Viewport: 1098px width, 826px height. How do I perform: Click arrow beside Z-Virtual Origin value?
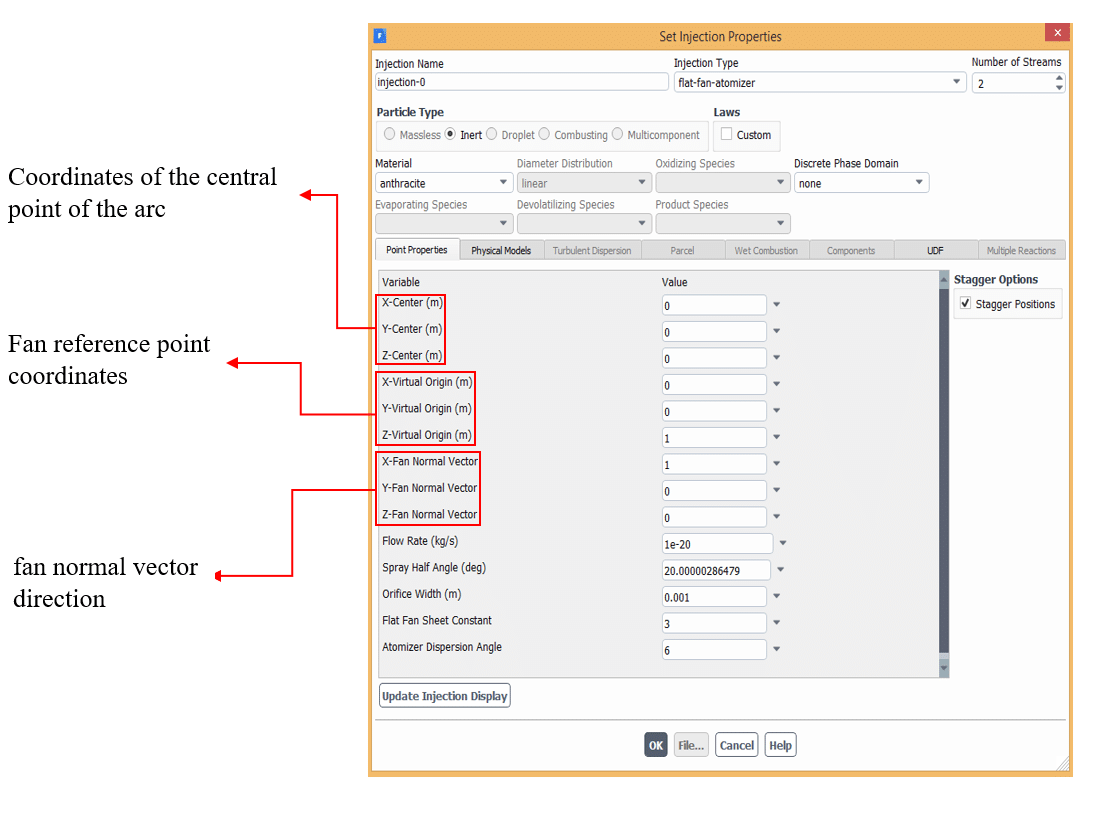[x=776, y=437]
